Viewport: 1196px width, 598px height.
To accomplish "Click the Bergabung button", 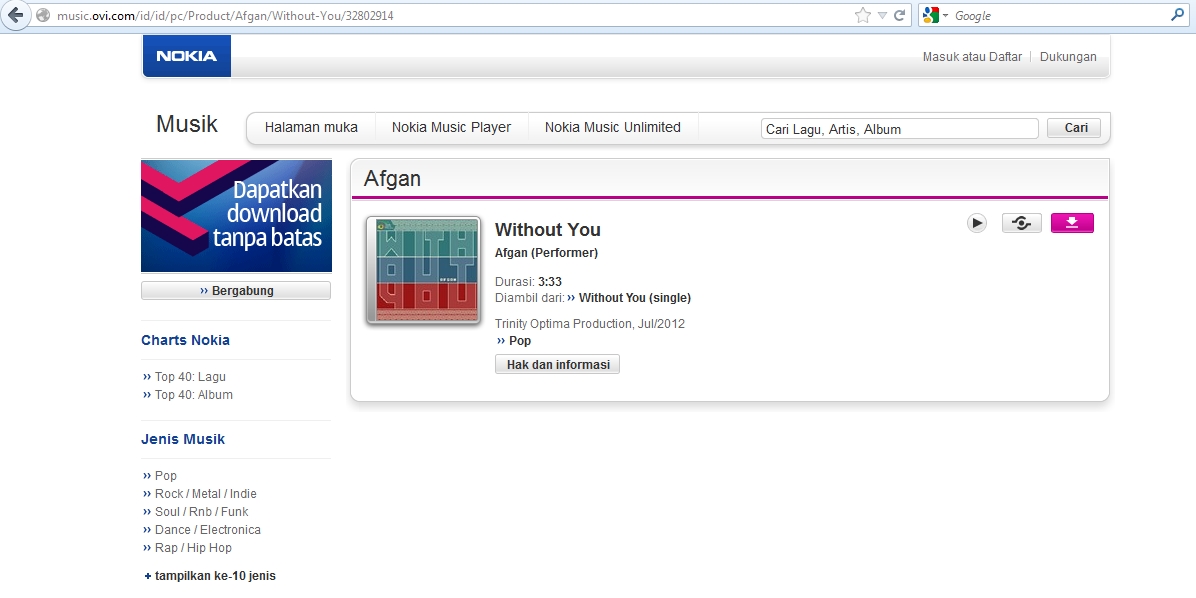I will 236,291.
